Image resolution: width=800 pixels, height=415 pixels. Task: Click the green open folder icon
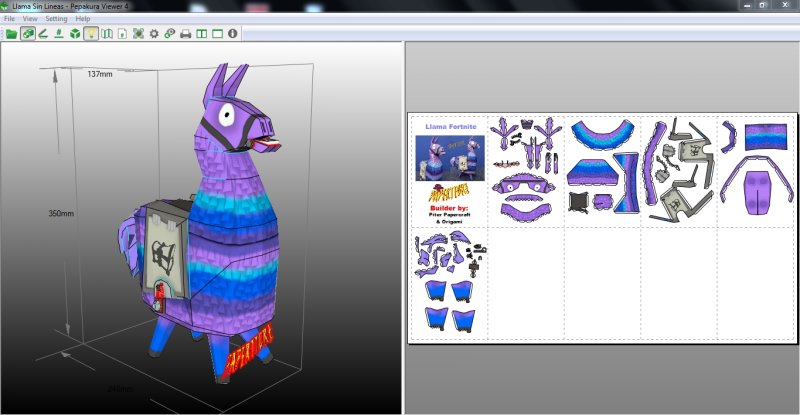pyautogui.click(x=11, y=33)
